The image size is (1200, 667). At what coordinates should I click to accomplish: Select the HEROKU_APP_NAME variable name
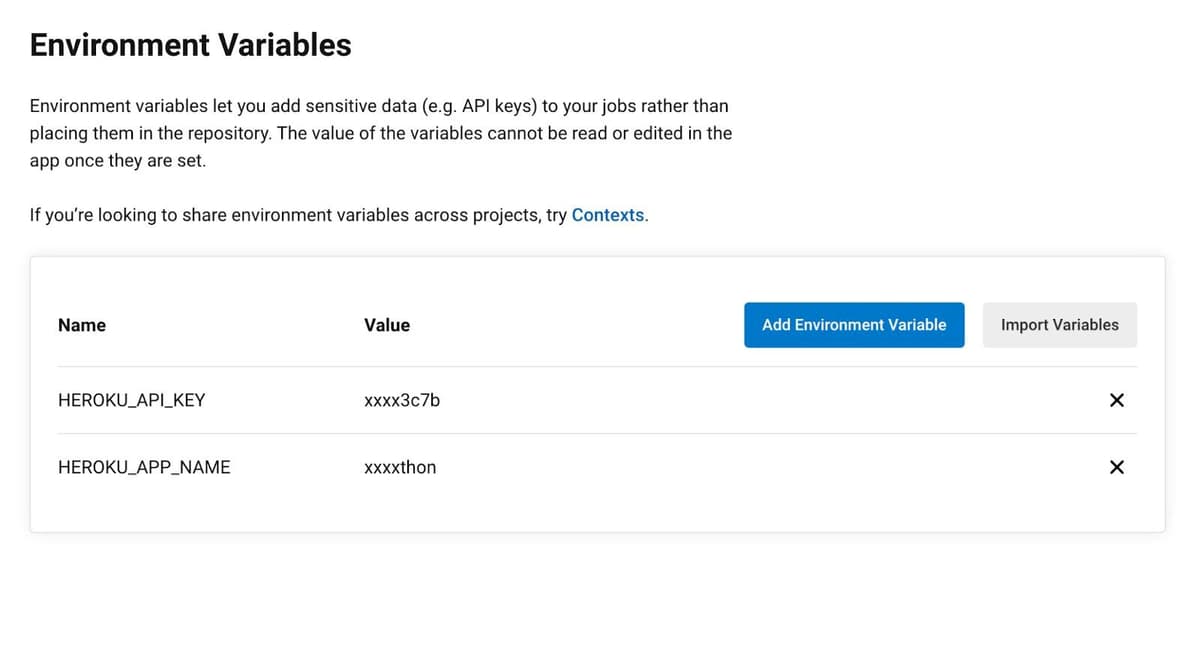(144, 467)
